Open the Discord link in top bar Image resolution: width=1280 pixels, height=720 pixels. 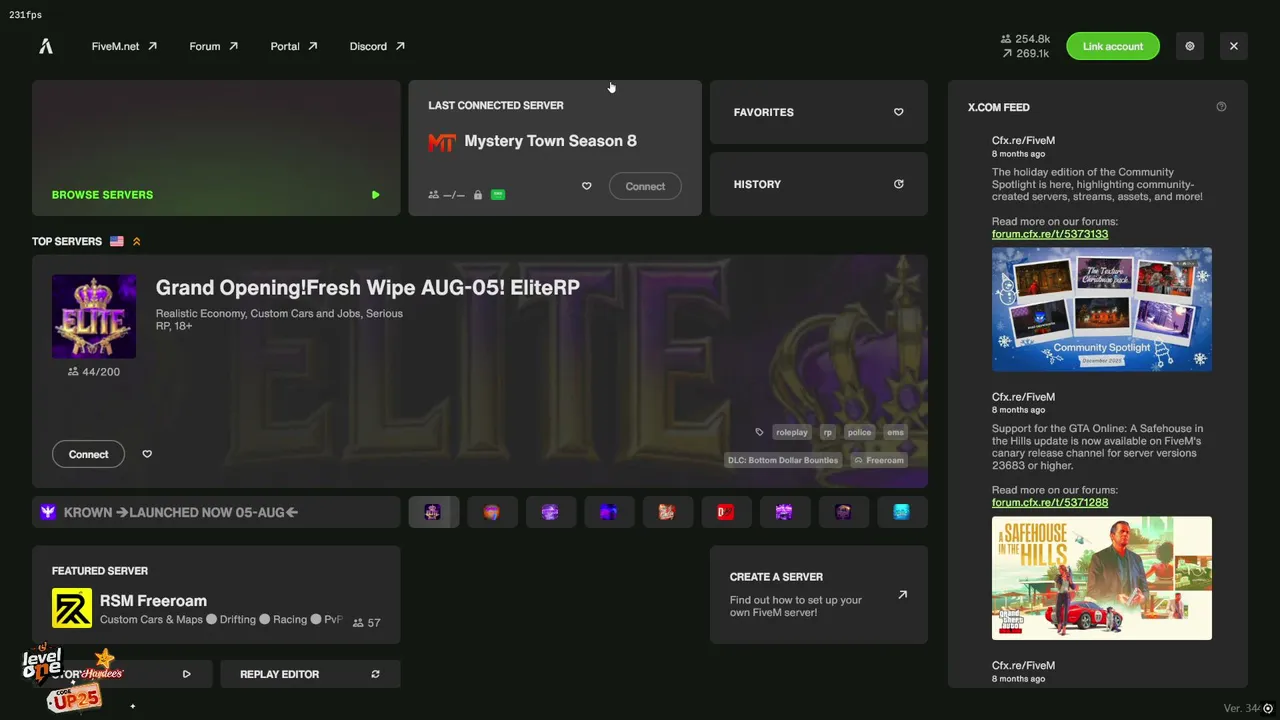pos(377,46)
